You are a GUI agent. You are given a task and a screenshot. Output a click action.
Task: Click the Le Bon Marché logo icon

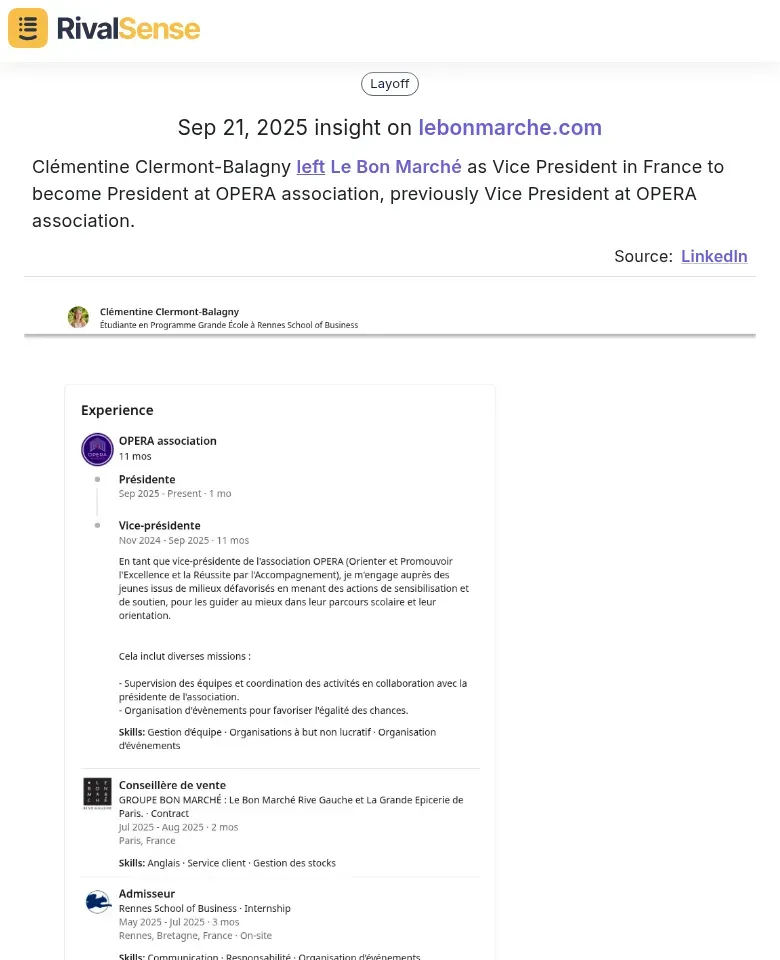97,793
